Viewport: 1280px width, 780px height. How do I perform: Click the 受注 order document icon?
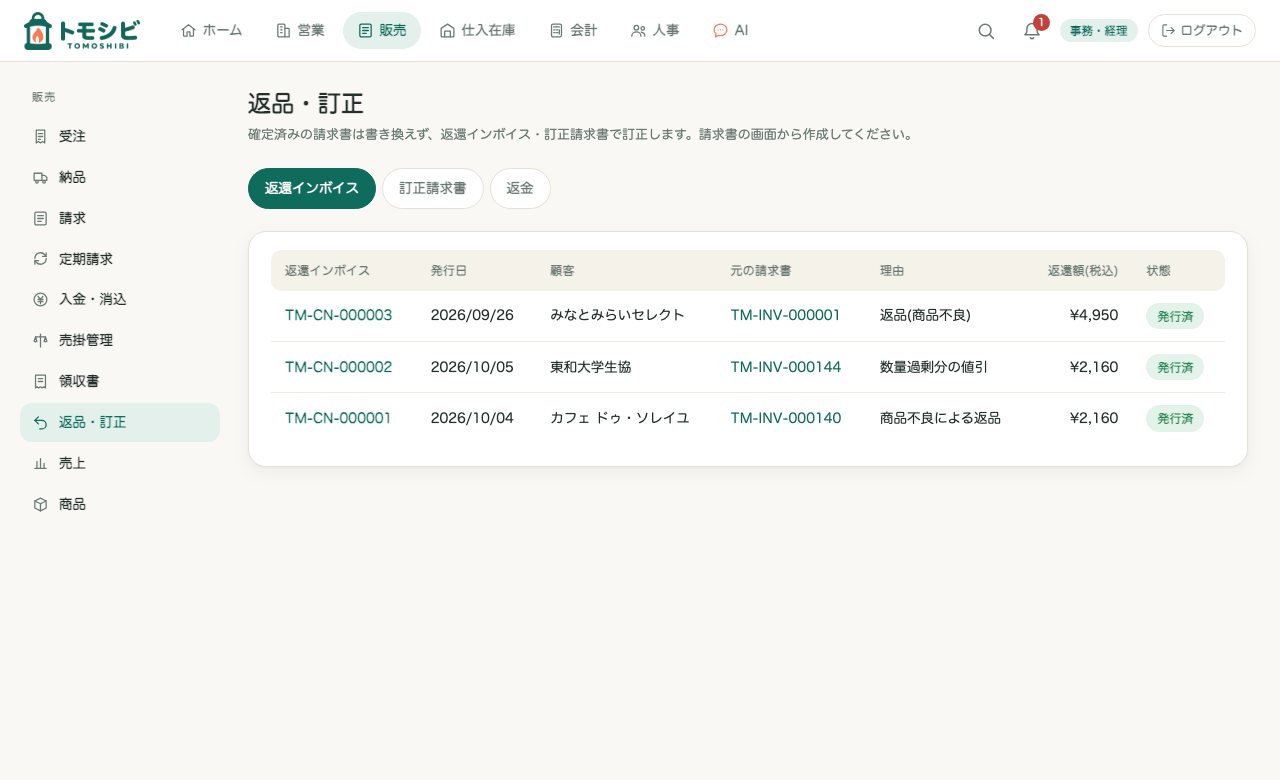40,136
